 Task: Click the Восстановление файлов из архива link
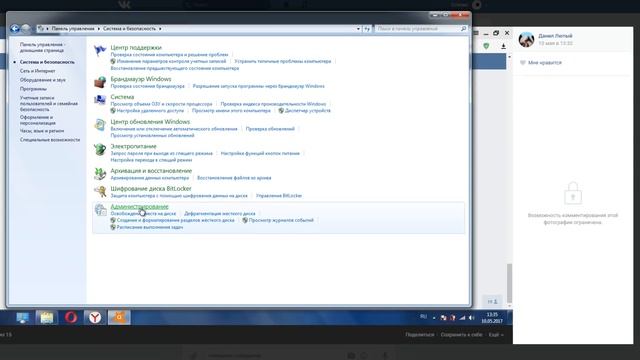coord(234,178)
